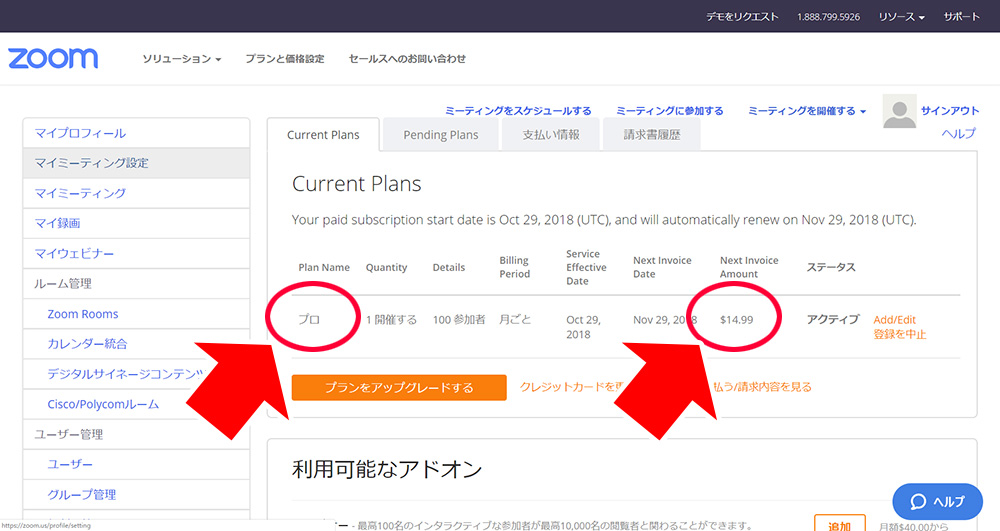Click ミーティングをスケジュールする link
1000x531 pixels.
tap(518, 111)
